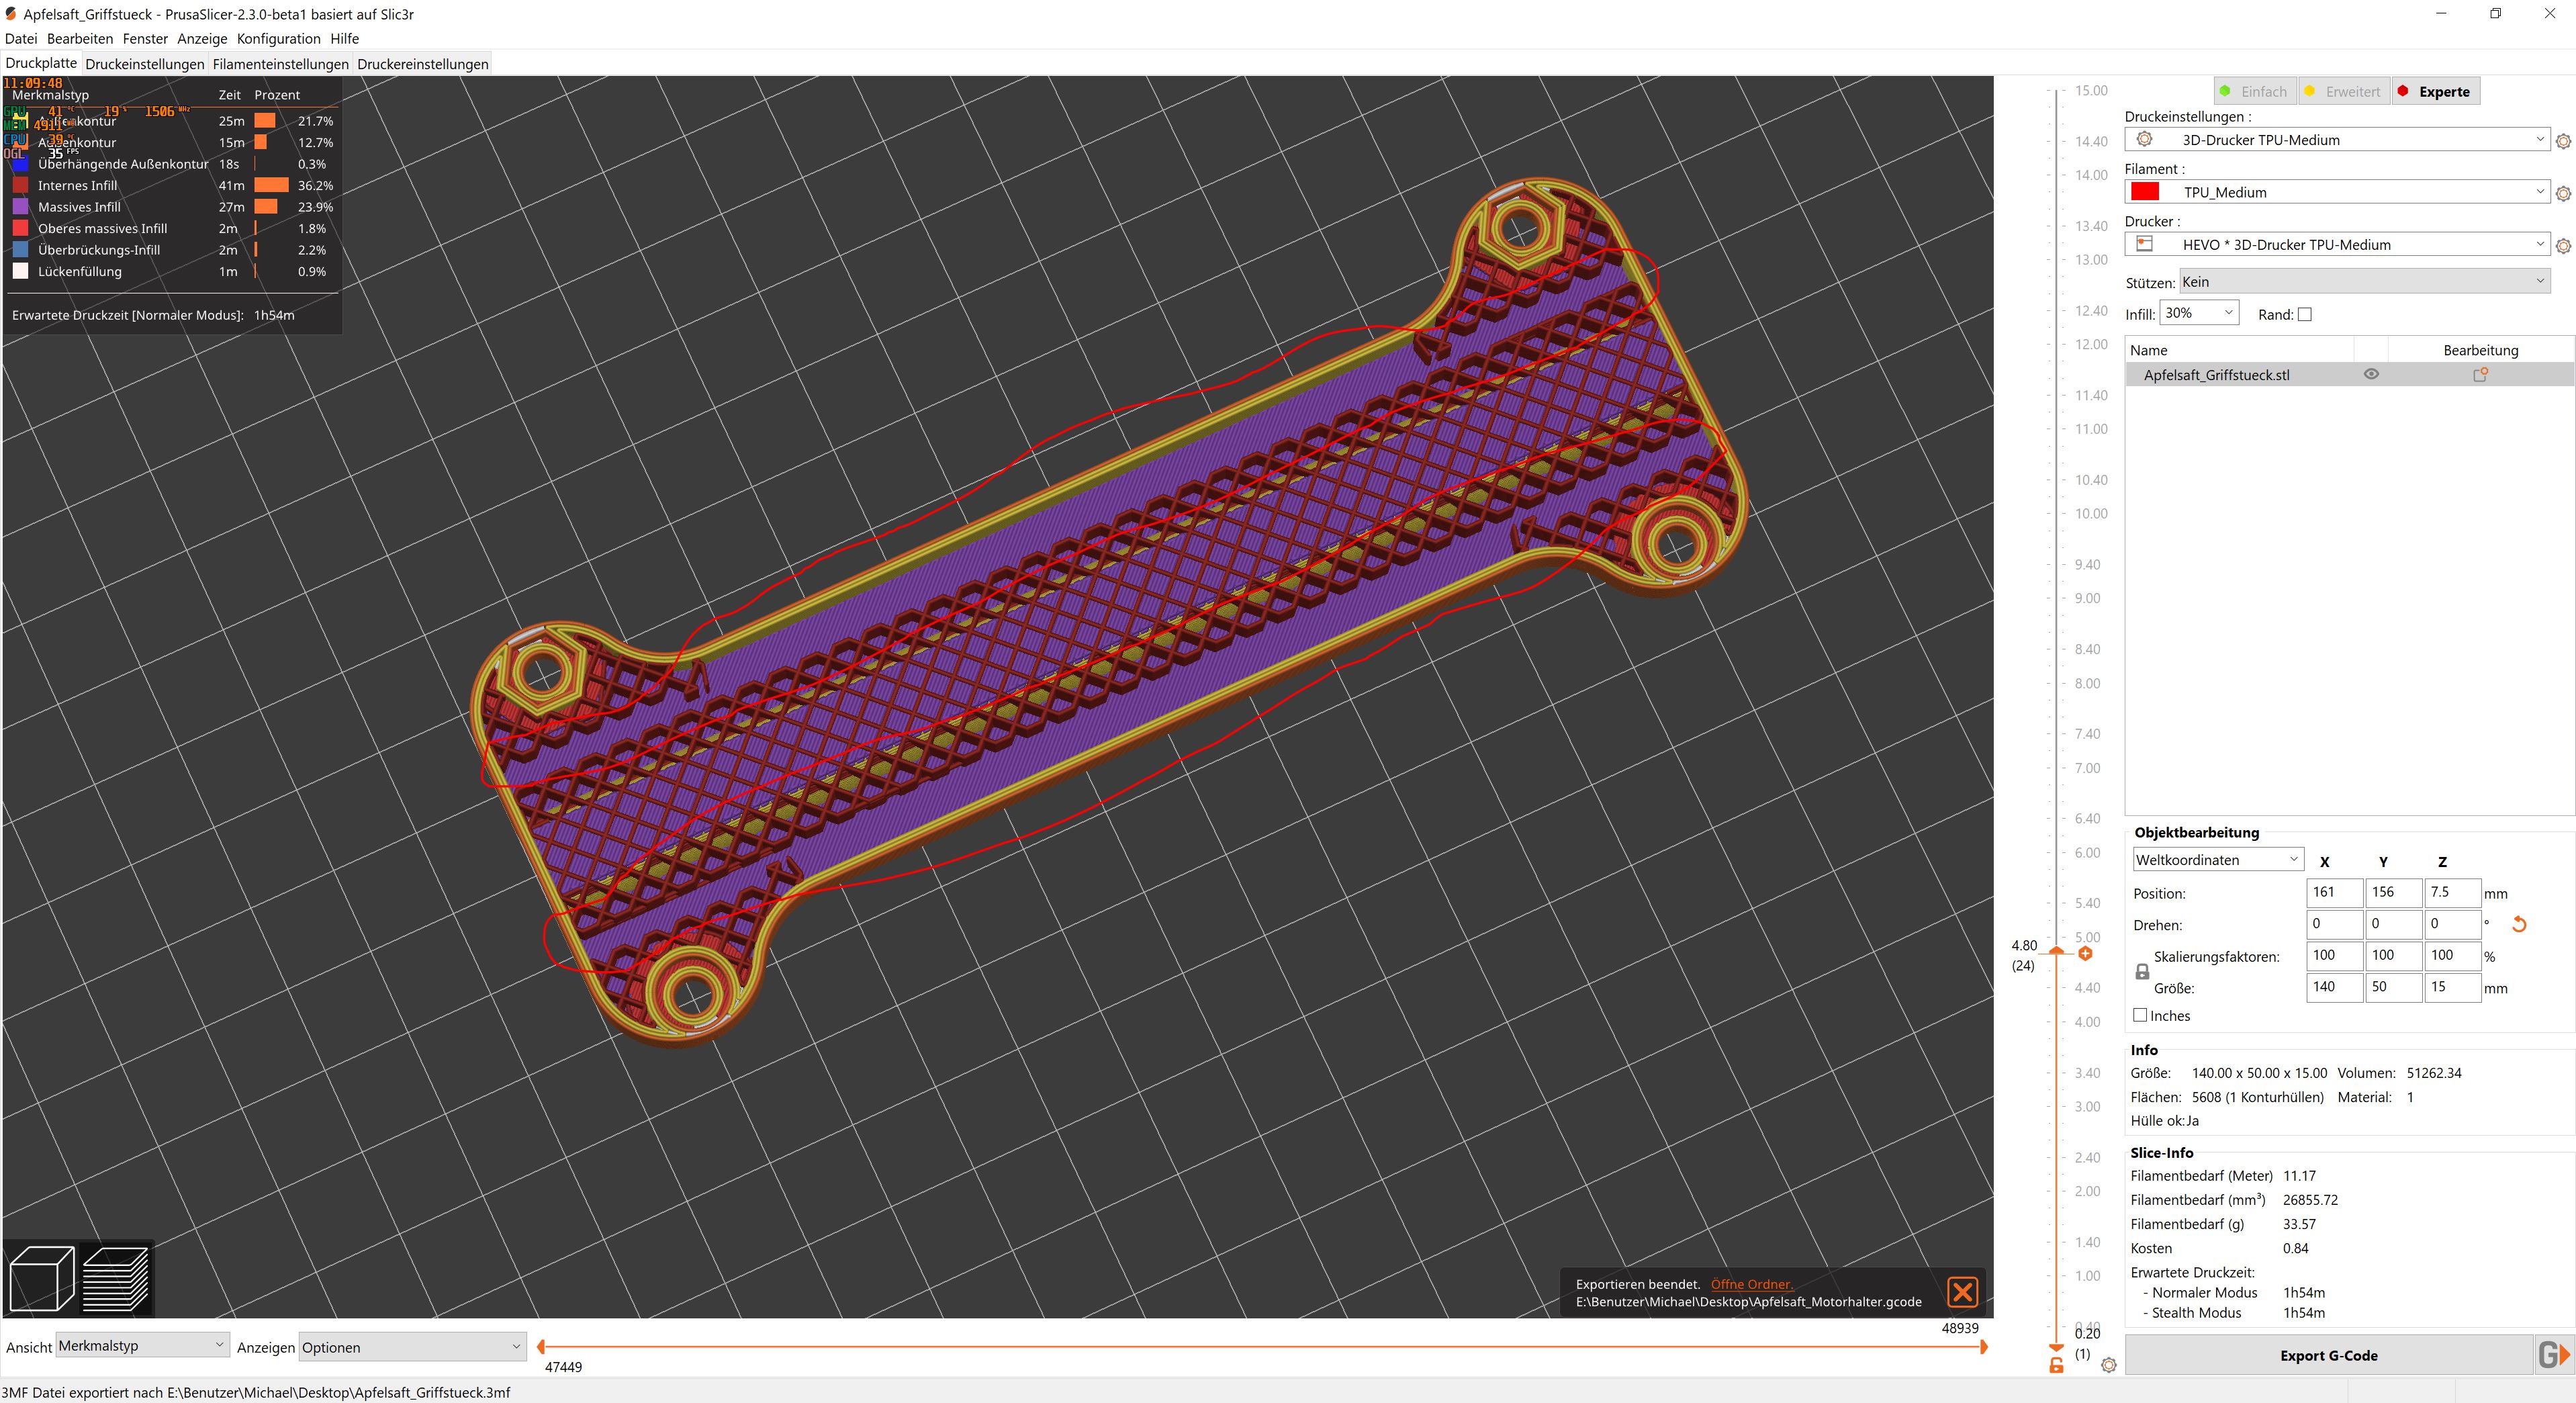The width and height of the screenshot is (2576, 1403).
Task: Open the Hilfe menu
Action: point(344,39)
